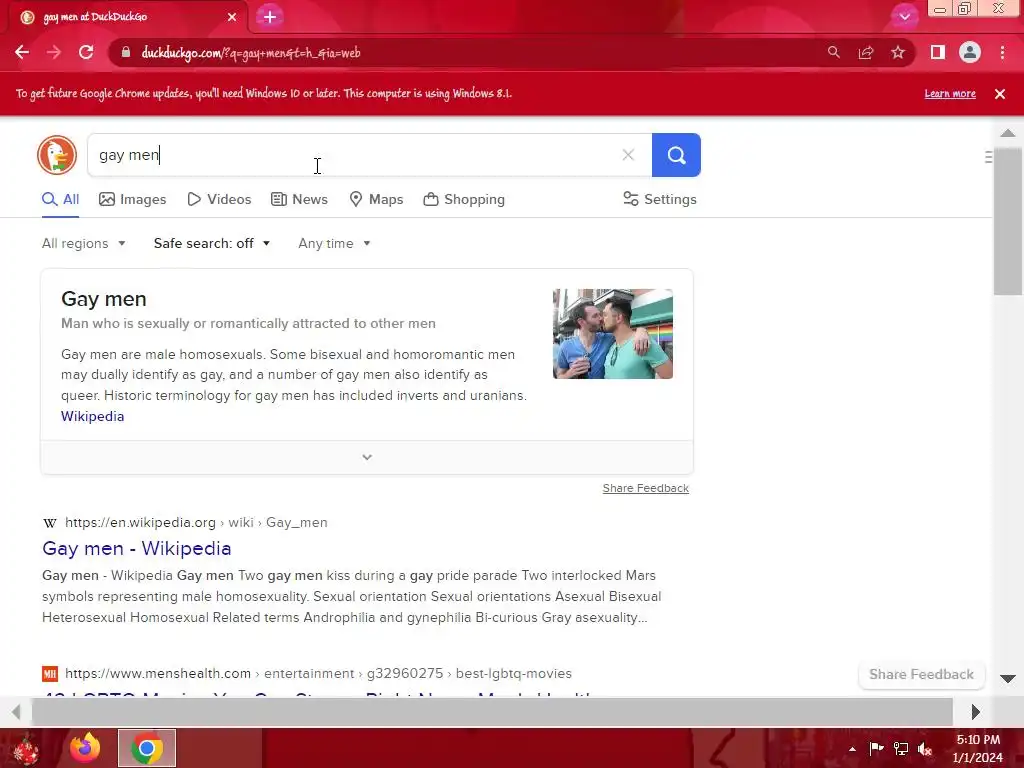Screen dimensions: 1024x768
Task: Click the horizontal scroll right arrow
Action: tap(976, 711)
